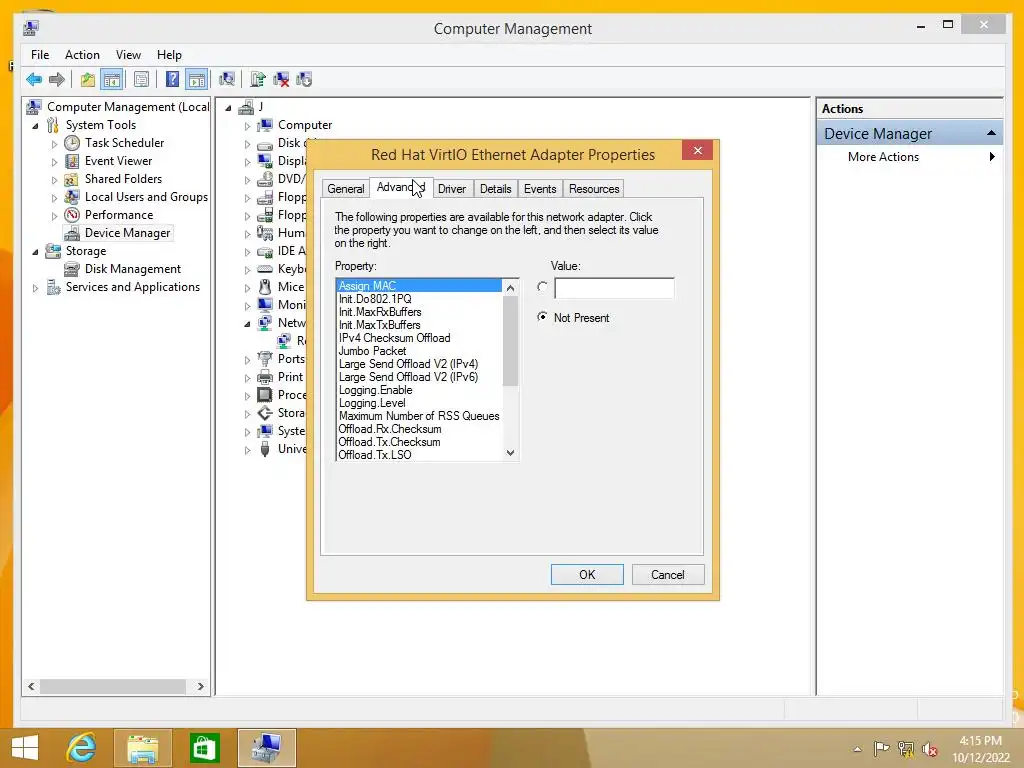Click the console tree horizontal scrollbar right arrow
Viewport: 1024px width, 768px height.
pyautogui.click(x=200, y=686)
